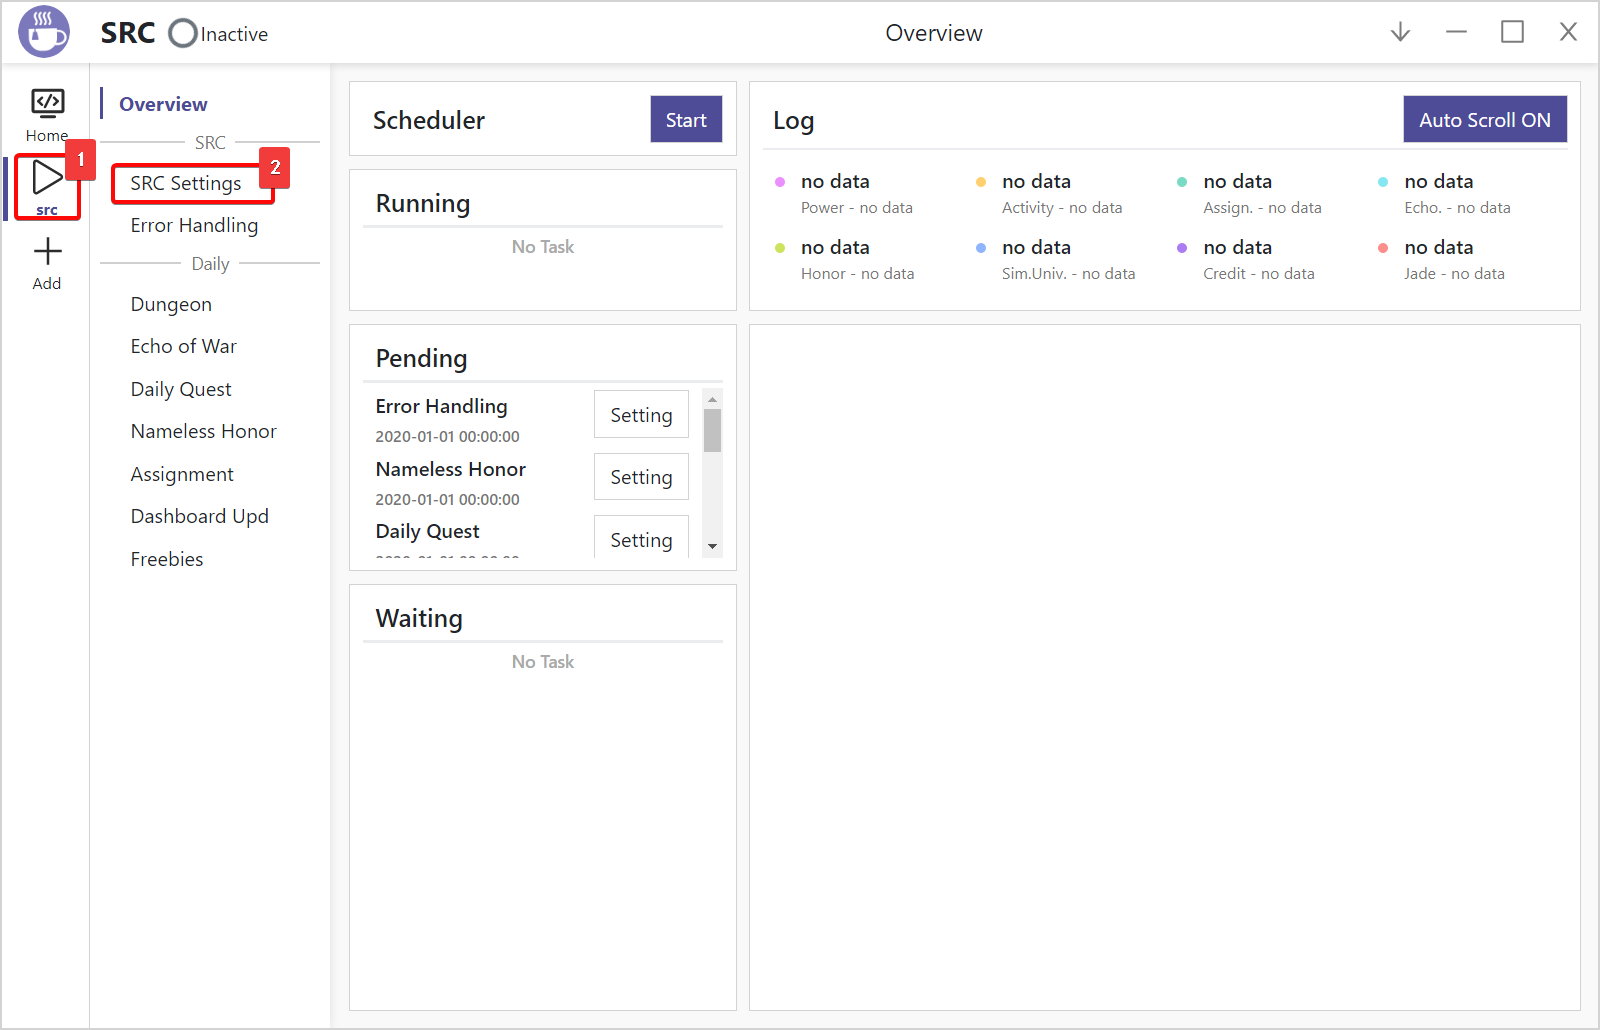1600x1030 pixels.
Task: Click the Sim.Univ. no data stat
Action: click(1056, 259)
